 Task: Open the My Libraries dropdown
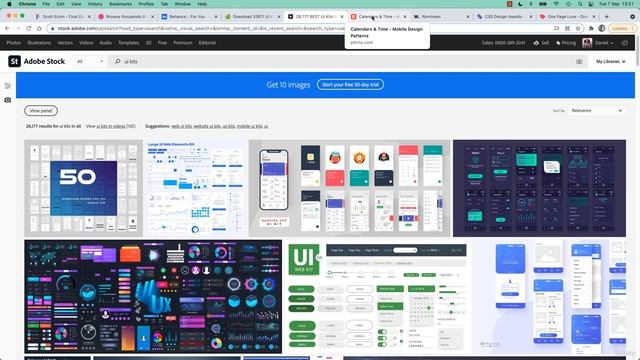click(610, 62)
